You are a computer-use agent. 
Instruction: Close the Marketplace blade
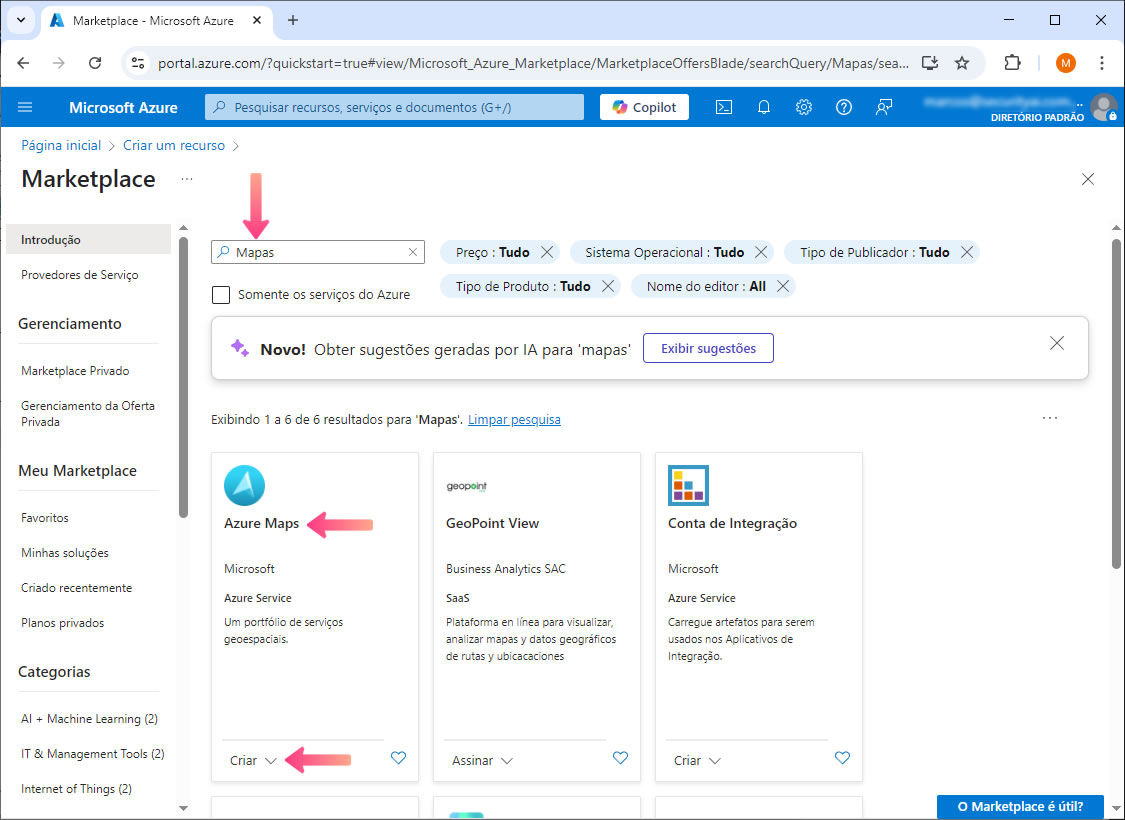point(1088,179)
